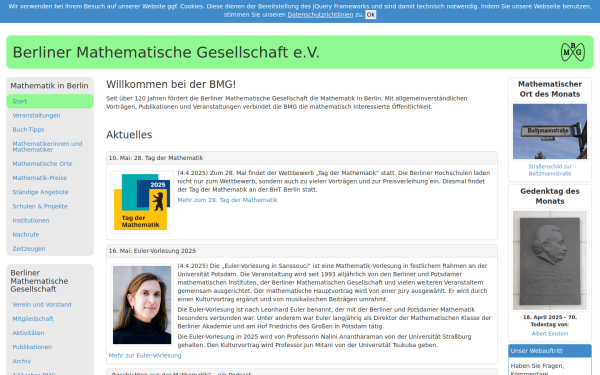The image size is (600, 375).
Task: Dismiss the cookie notice with Ok
Action: 370,15
